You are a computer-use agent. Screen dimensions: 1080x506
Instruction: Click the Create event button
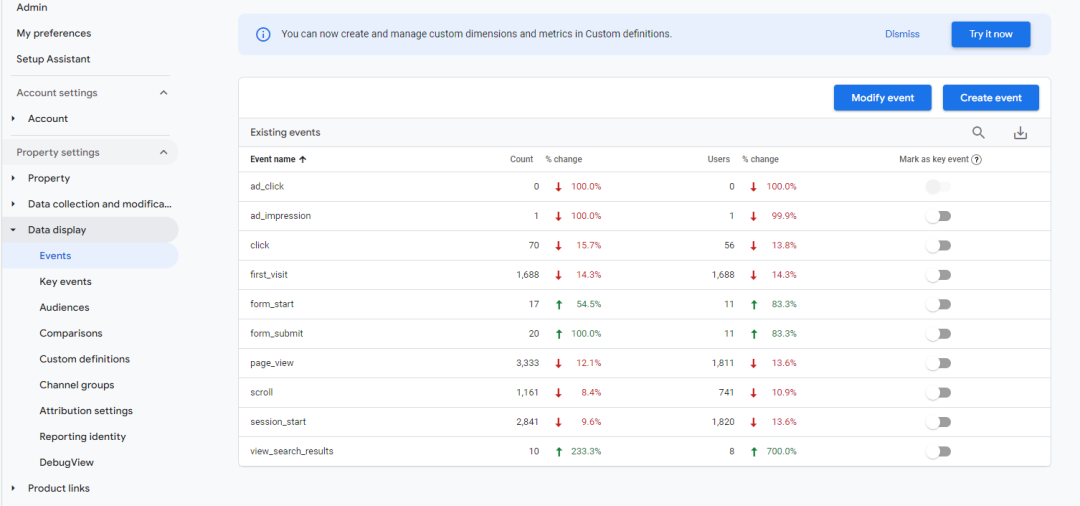coord(990,98)
